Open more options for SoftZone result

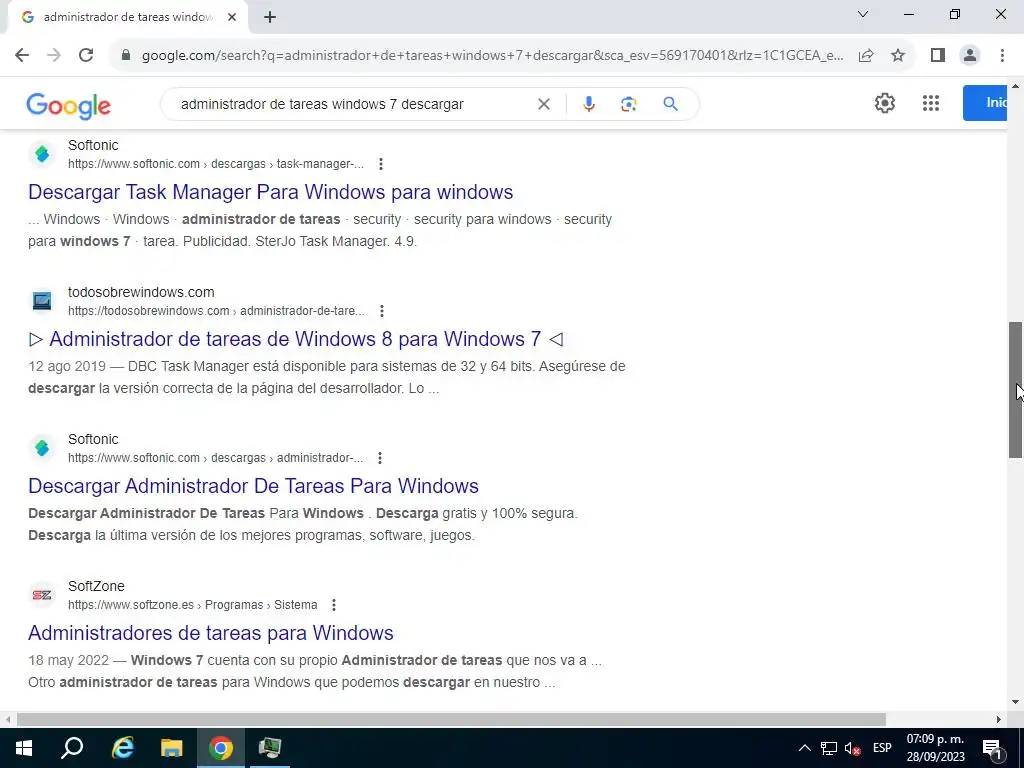click(x=334, y=605)
